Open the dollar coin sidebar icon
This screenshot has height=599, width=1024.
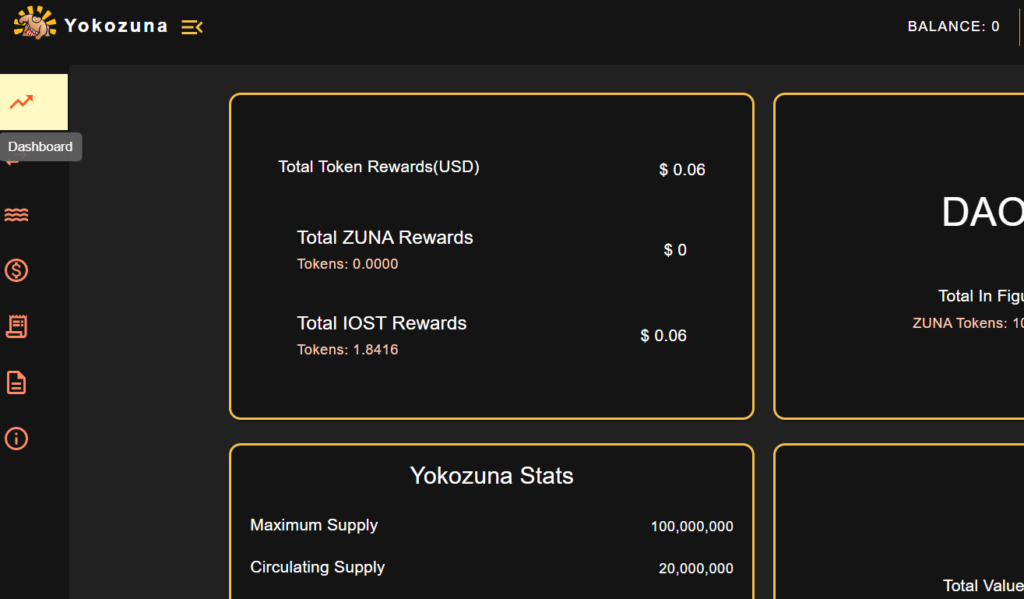[x=16, y=270]
